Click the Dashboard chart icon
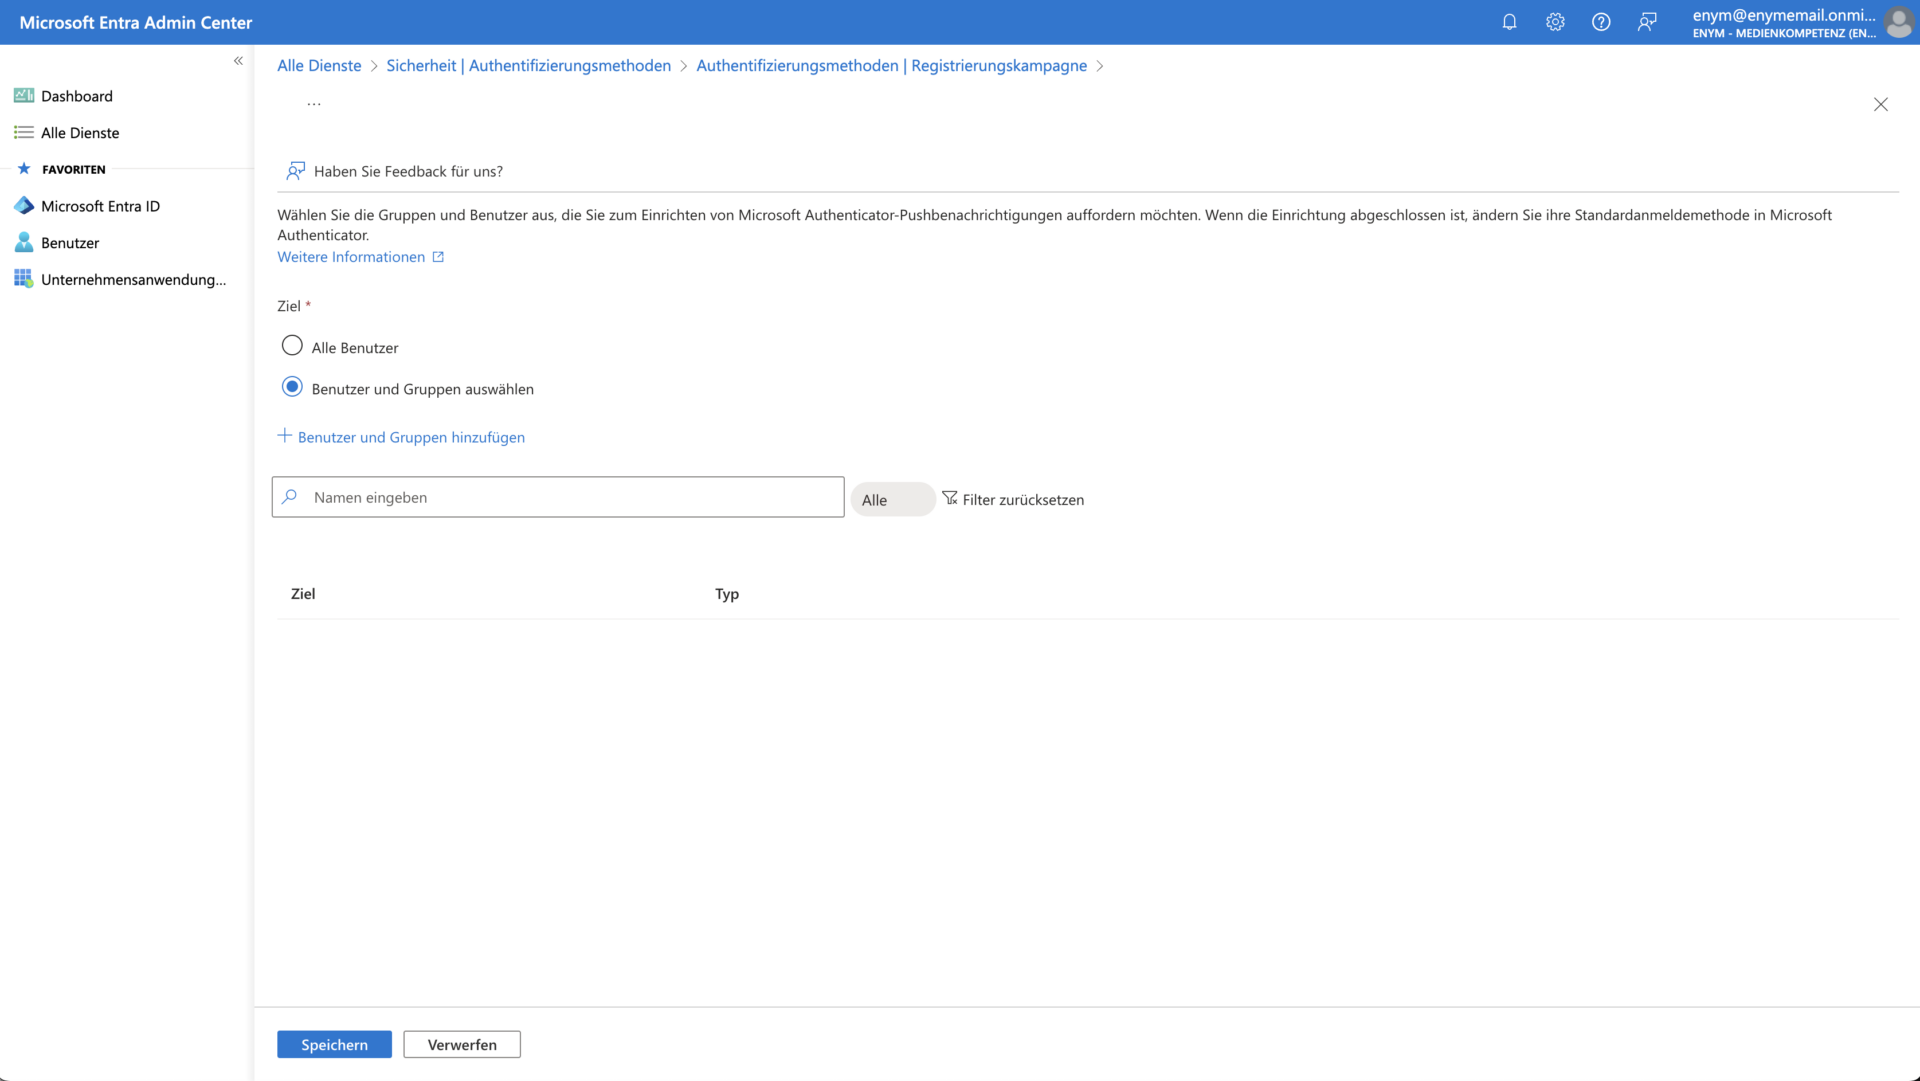 24,96
